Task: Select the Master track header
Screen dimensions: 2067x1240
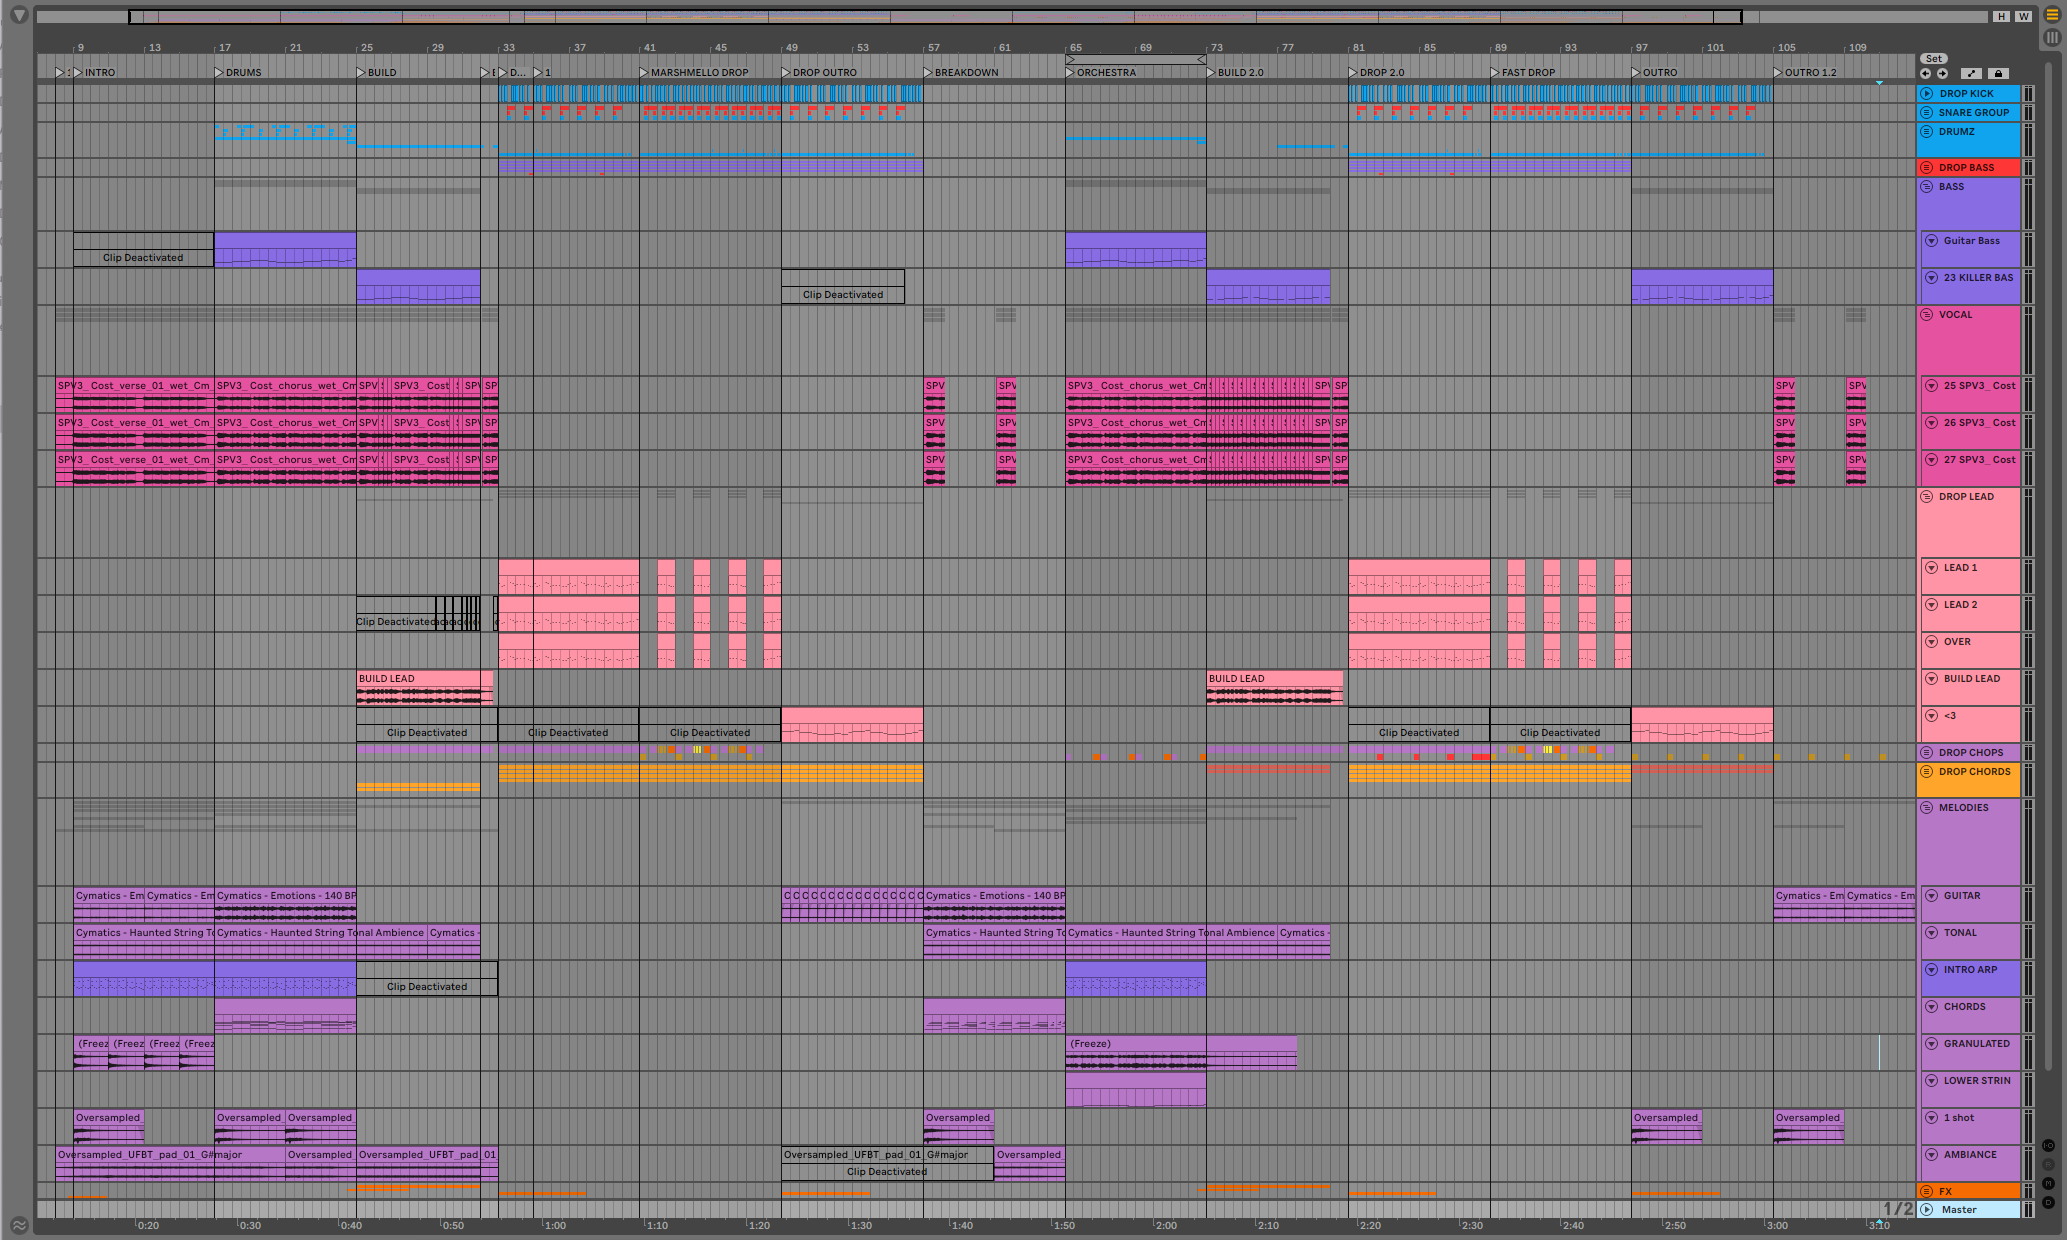Action: coord(1959,1210)
